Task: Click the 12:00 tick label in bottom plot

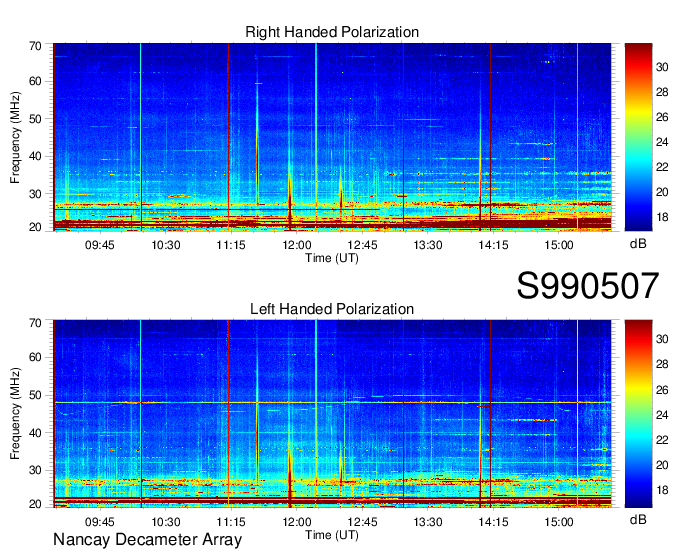Action: tap(297, 522)
